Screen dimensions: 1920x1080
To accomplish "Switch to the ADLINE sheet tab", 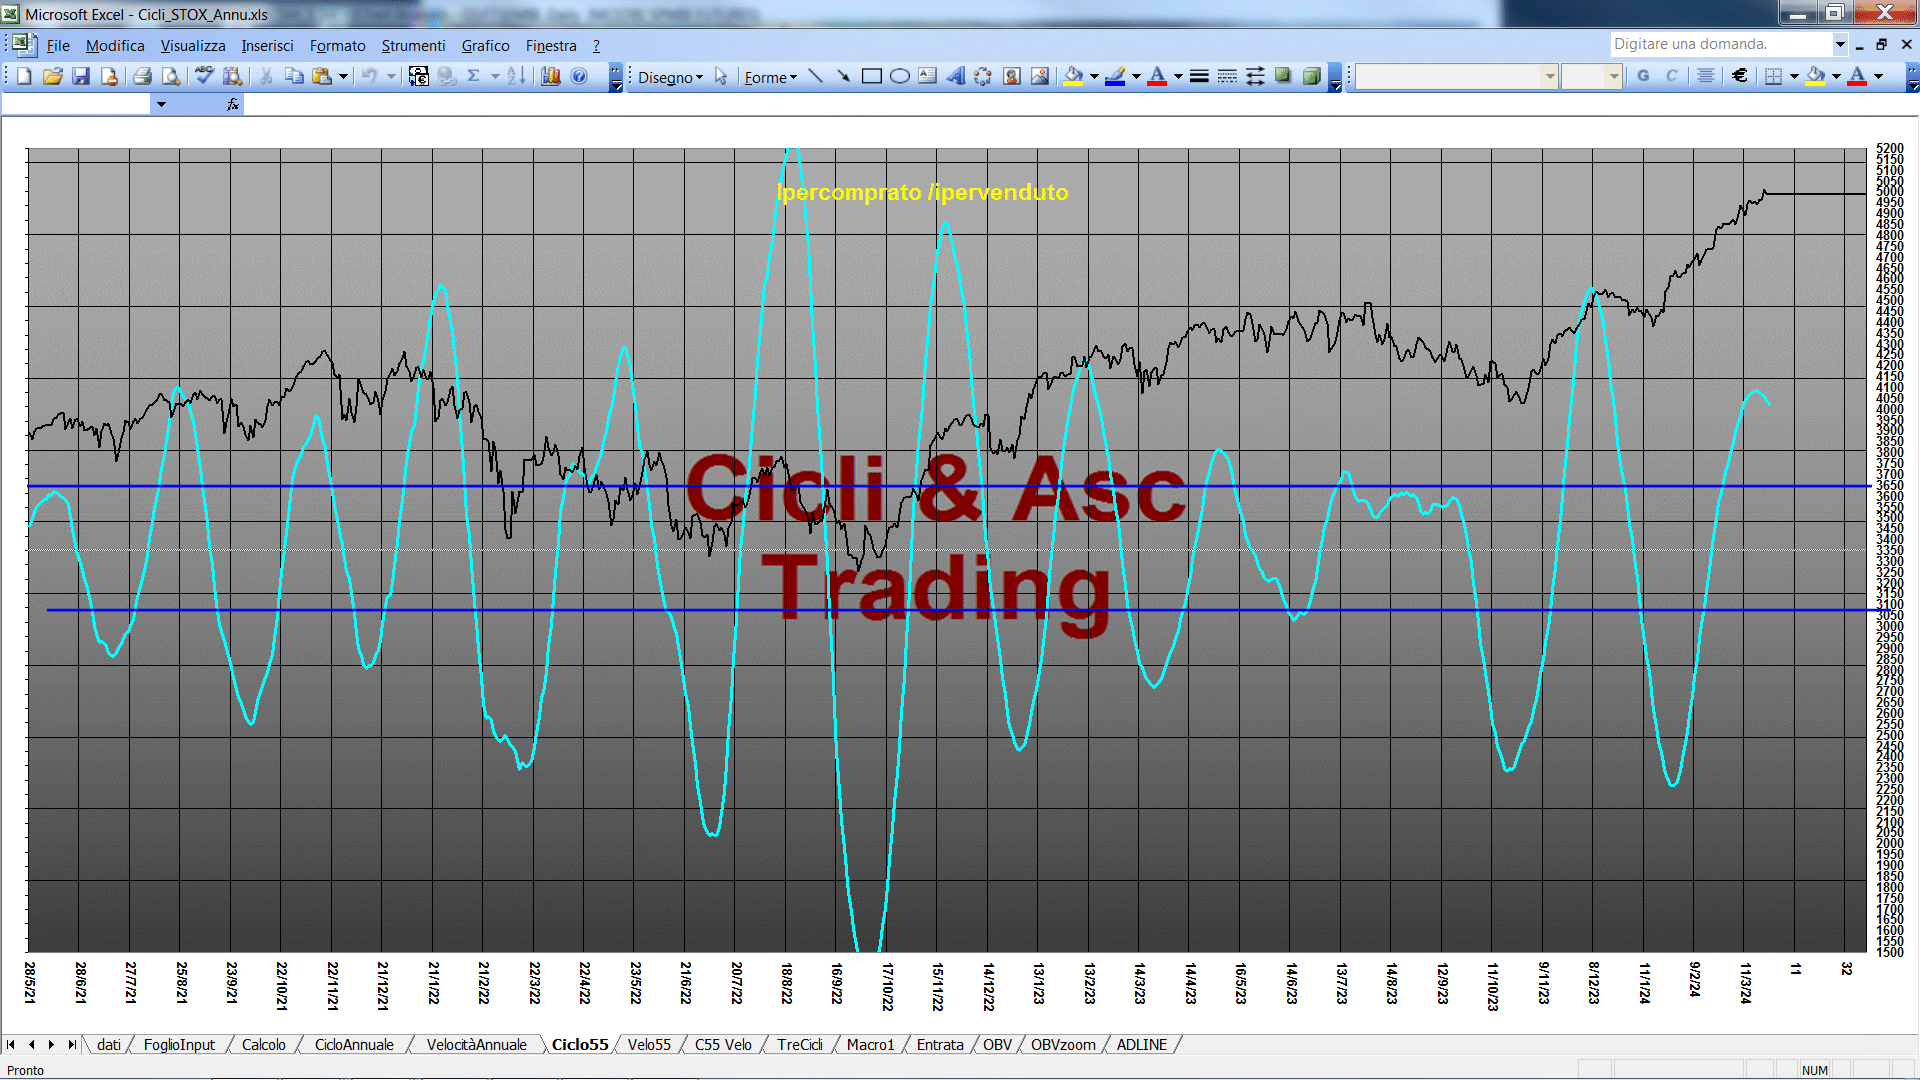I will pyautogui.click(x=1142, y=1045).
